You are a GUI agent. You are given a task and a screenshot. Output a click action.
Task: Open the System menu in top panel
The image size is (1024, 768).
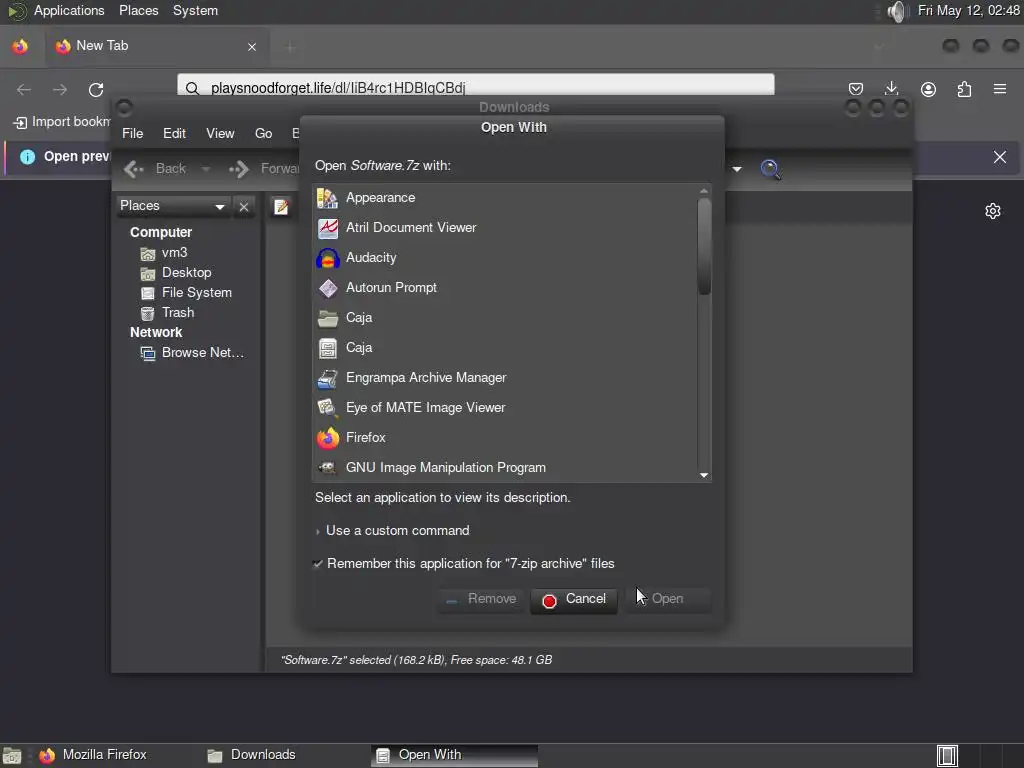coord(195,10)
